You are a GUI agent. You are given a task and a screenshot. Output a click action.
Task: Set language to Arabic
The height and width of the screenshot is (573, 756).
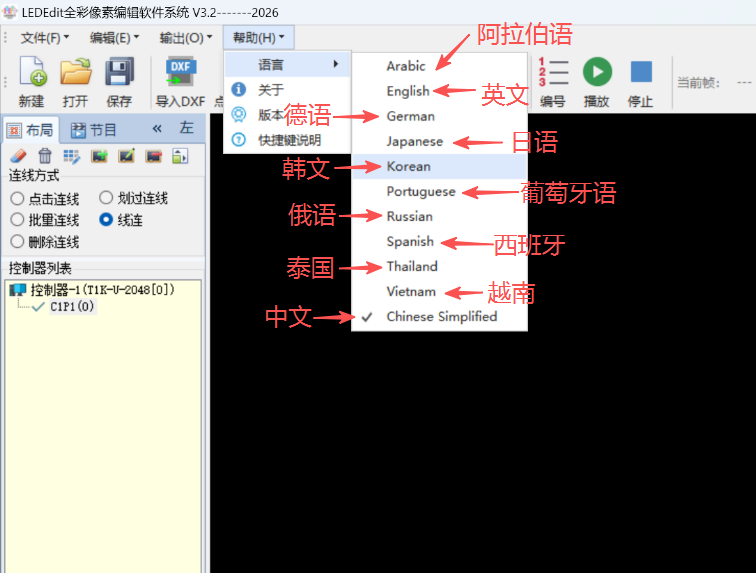pyautogui.click(x=440, y=66)
